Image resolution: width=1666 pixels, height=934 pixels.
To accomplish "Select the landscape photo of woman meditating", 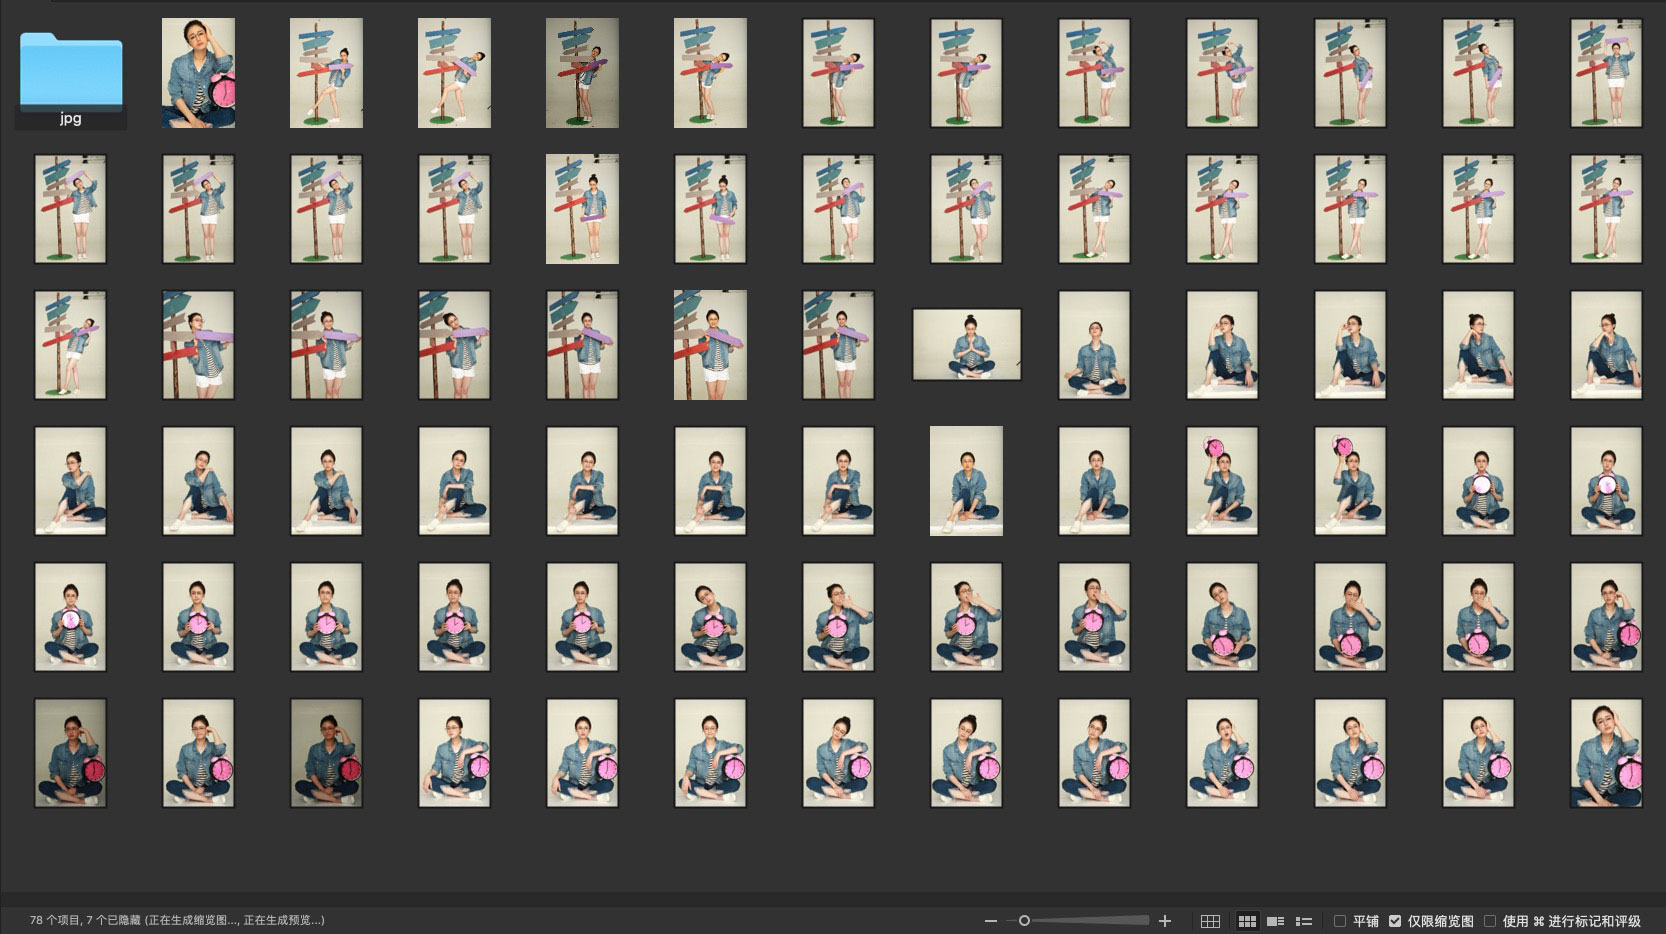I will pyautogui.click(x=966, y=345).
